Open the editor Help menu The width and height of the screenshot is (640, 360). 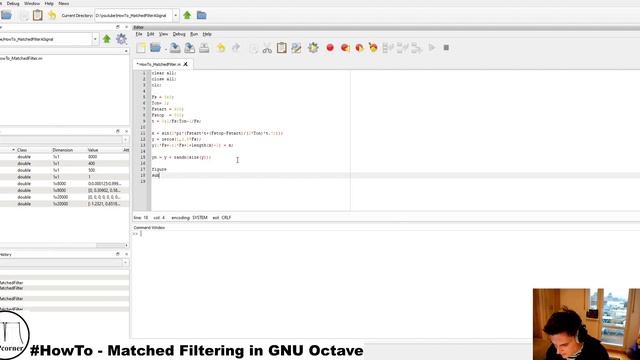207,34
